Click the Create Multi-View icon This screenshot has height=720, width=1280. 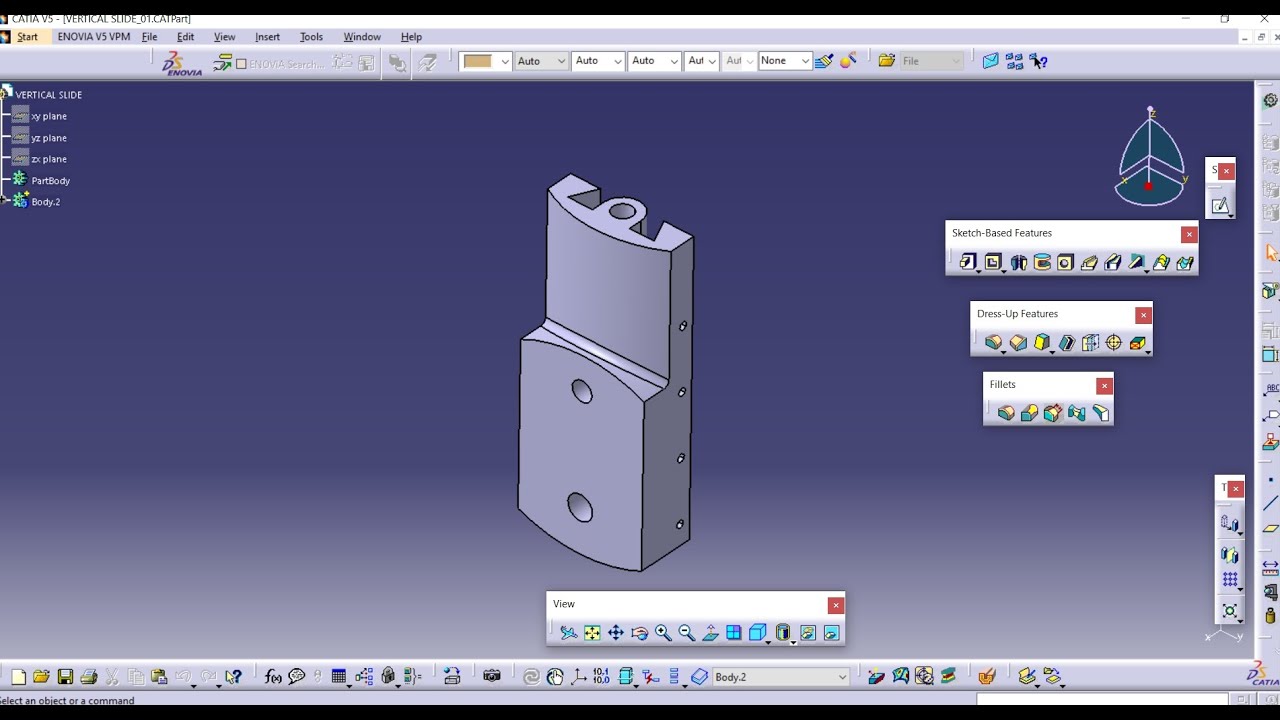pos(734,632)
